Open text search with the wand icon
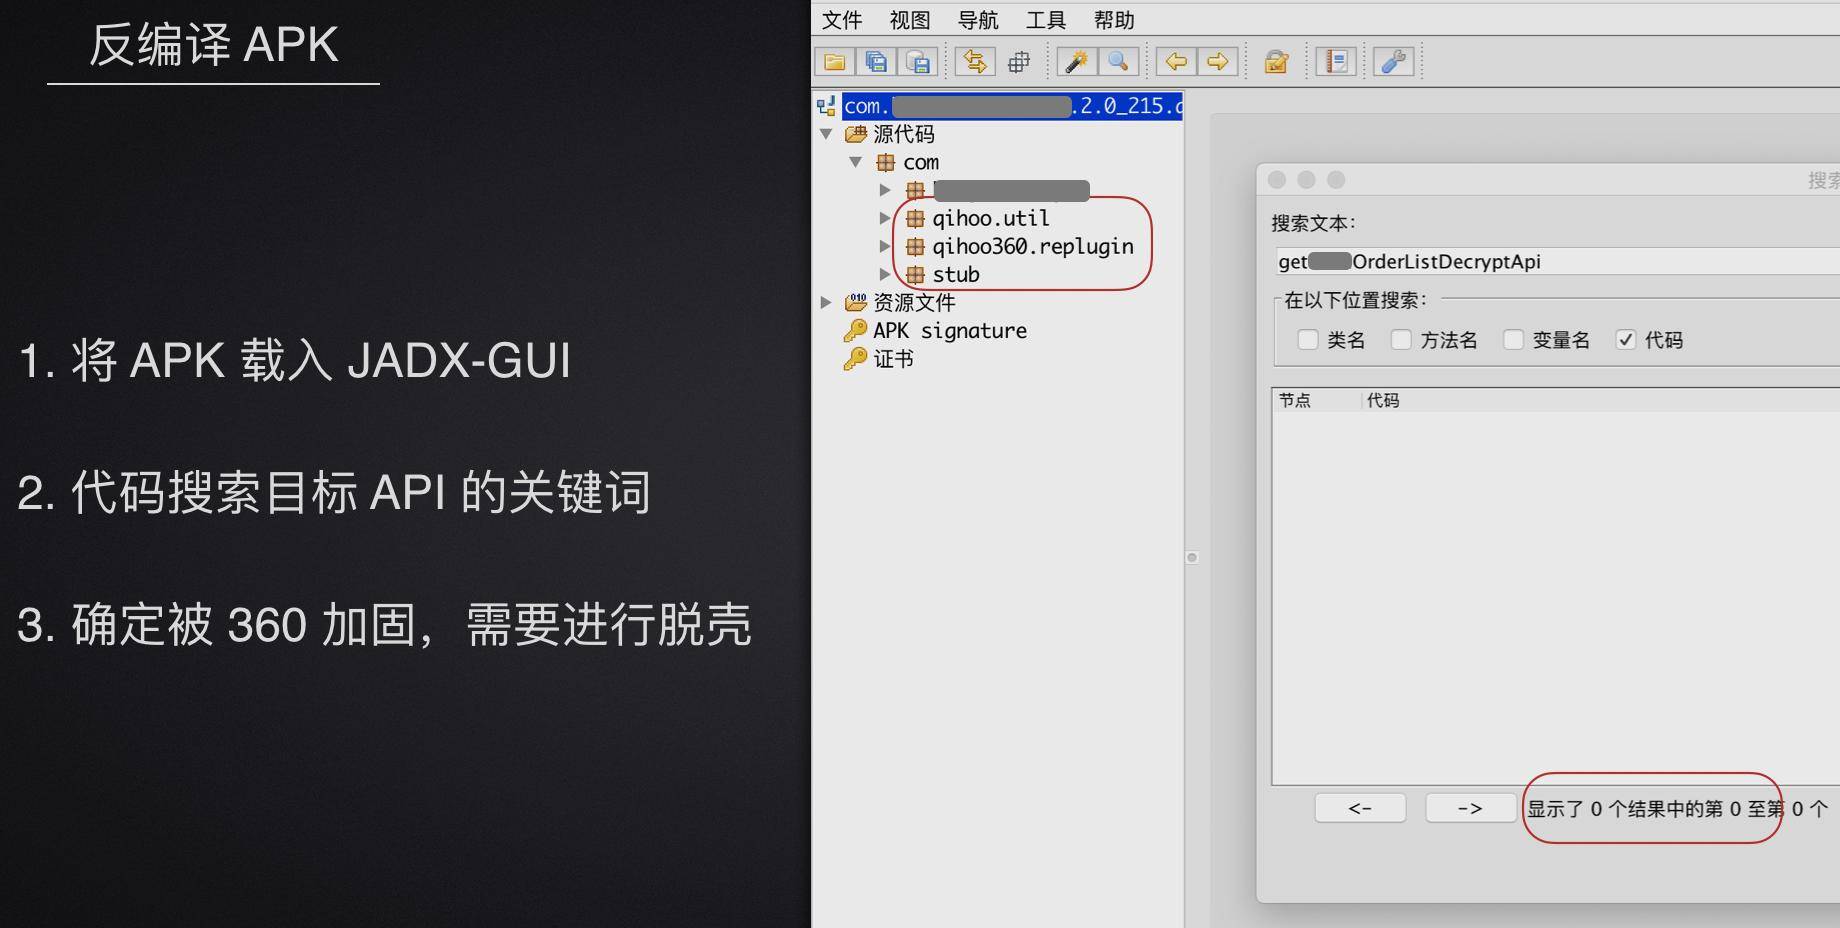1840x928 pixels. 1077,62
